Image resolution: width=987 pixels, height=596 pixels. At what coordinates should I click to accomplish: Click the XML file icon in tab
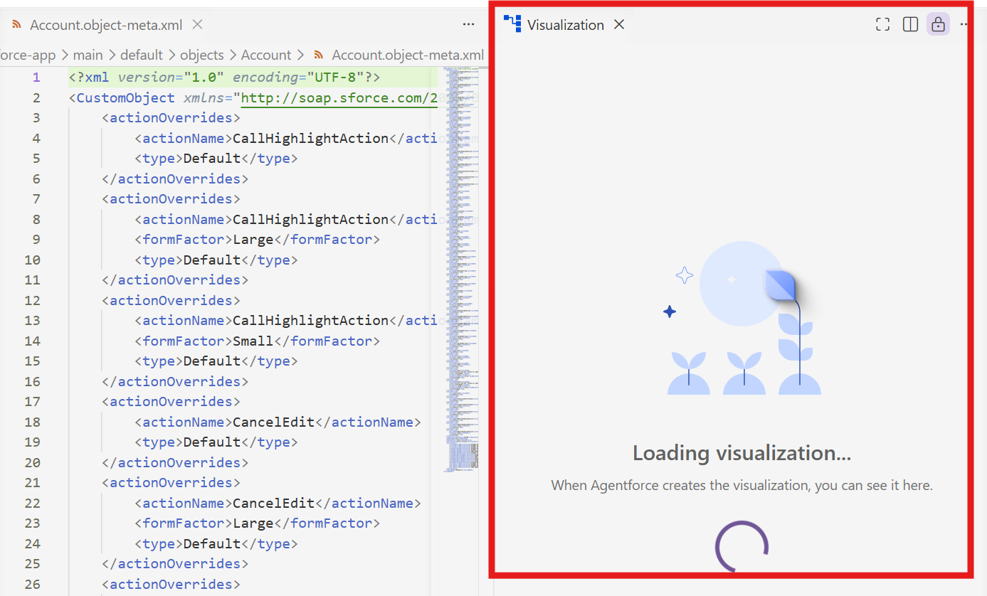(x=17, y=25)
